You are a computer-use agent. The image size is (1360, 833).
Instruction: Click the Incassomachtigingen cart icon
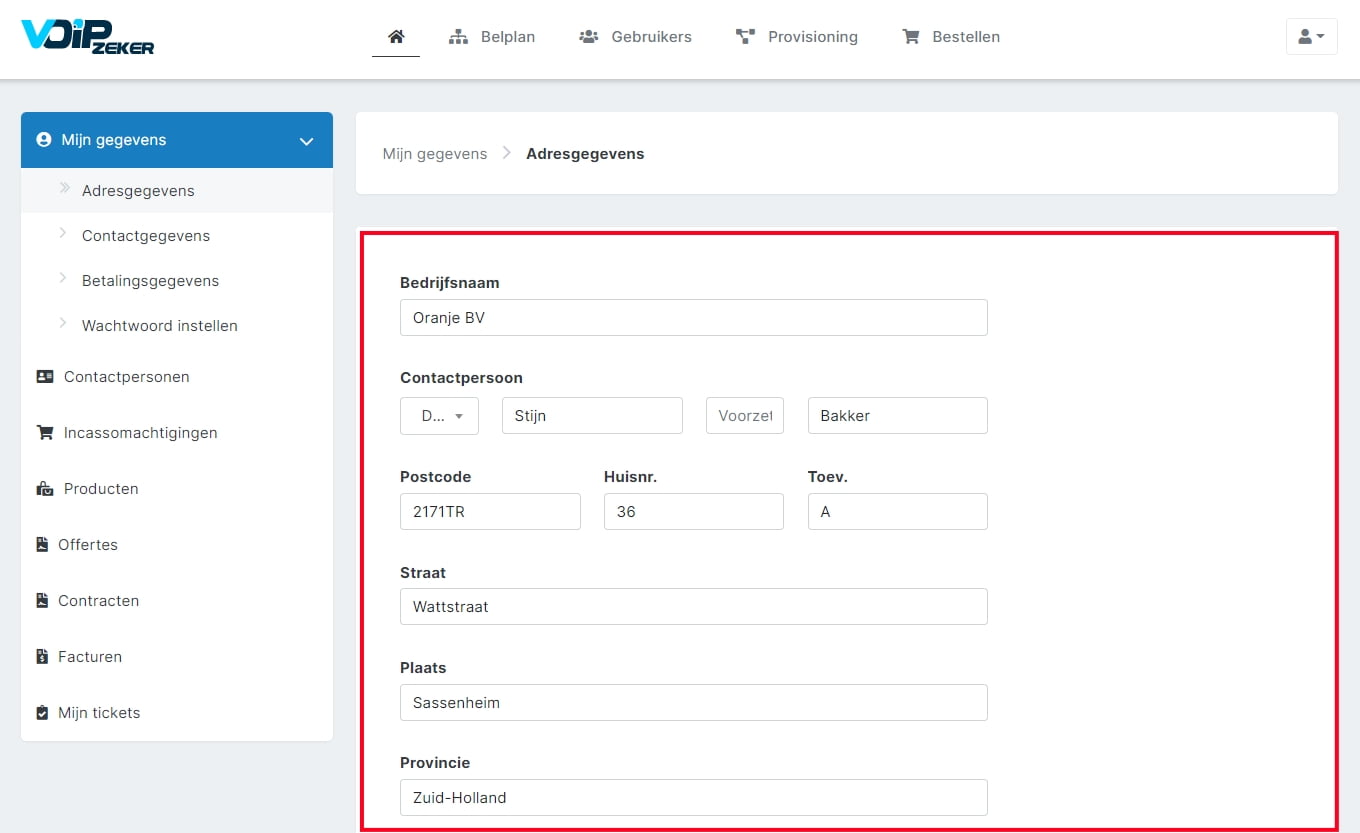(x=45, y=433)
